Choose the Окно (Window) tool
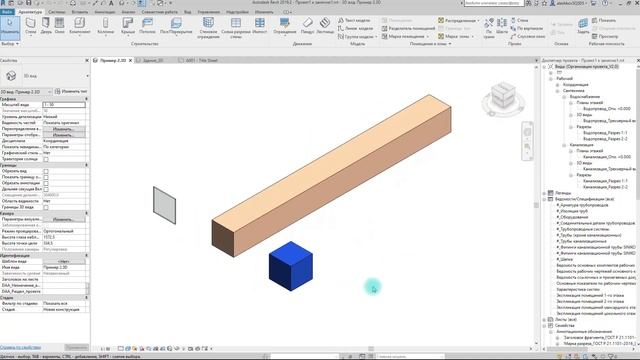This screenshot has width=640, height=360. 60,25
